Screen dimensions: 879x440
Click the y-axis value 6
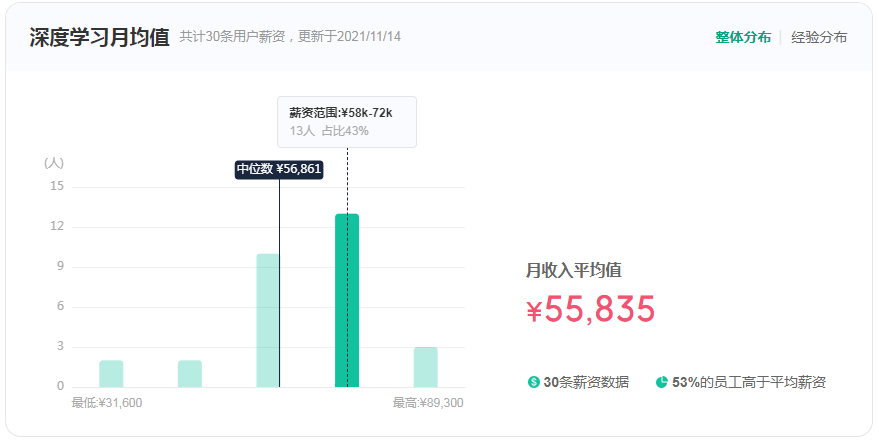(x=61, y=307)
